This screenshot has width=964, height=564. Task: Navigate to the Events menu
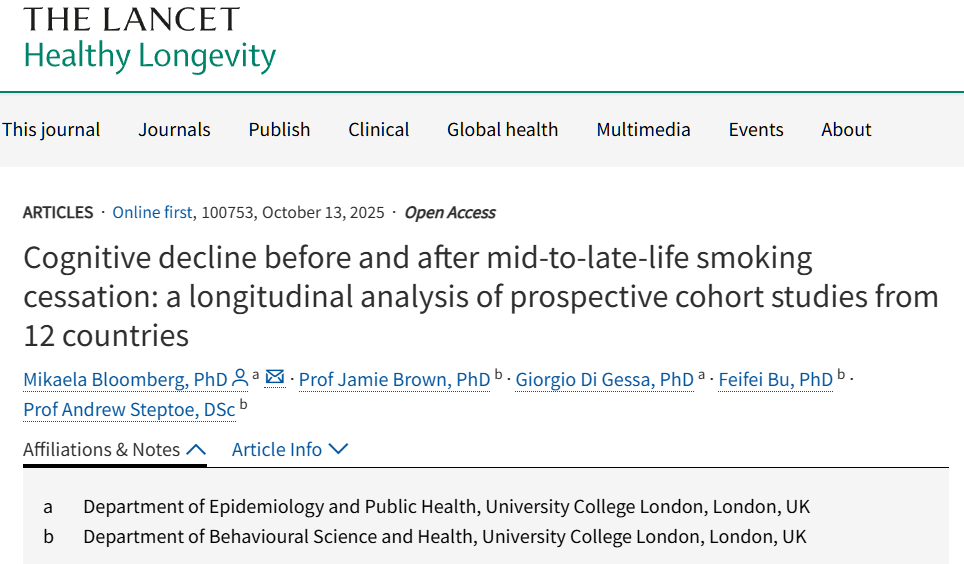(x=756, y=130)
